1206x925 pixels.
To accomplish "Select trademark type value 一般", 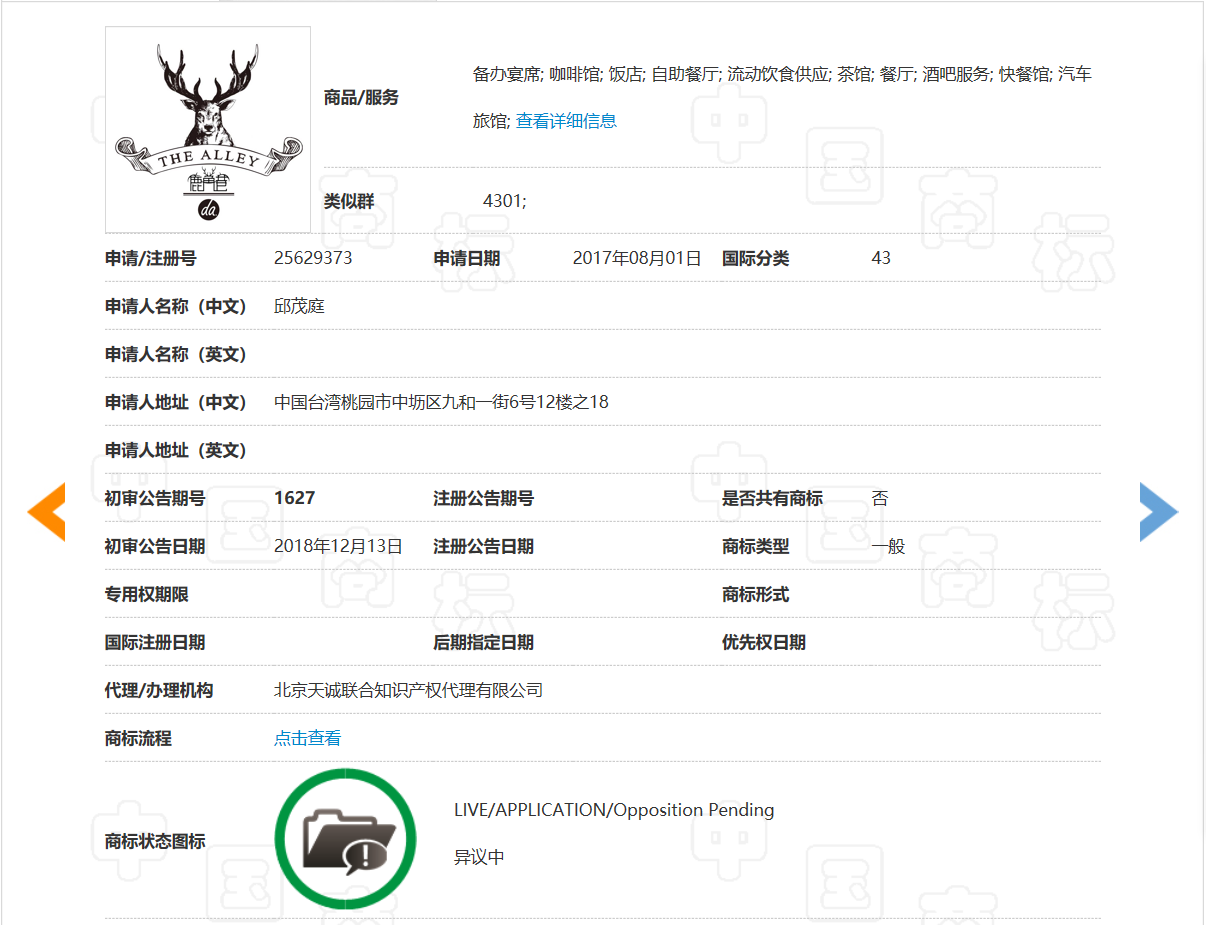I will 888,546.
